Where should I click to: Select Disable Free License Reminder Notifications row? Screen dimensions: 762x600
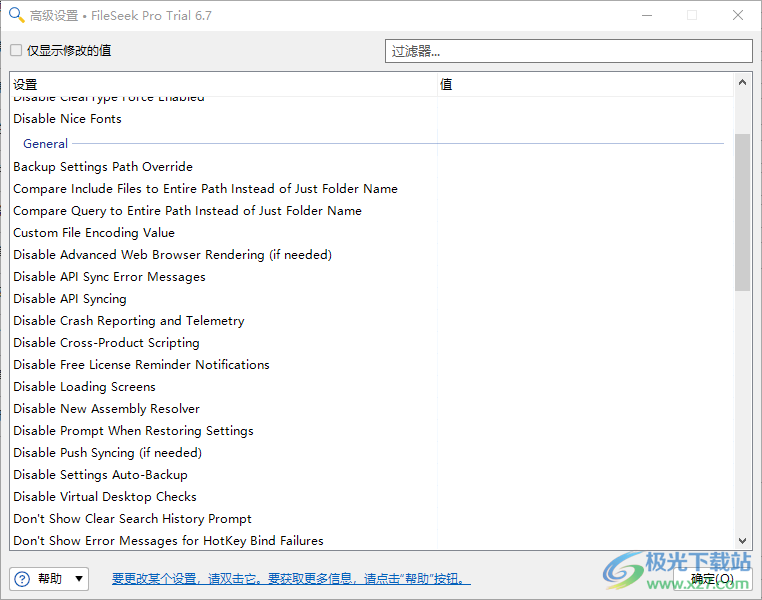point(372,364)
